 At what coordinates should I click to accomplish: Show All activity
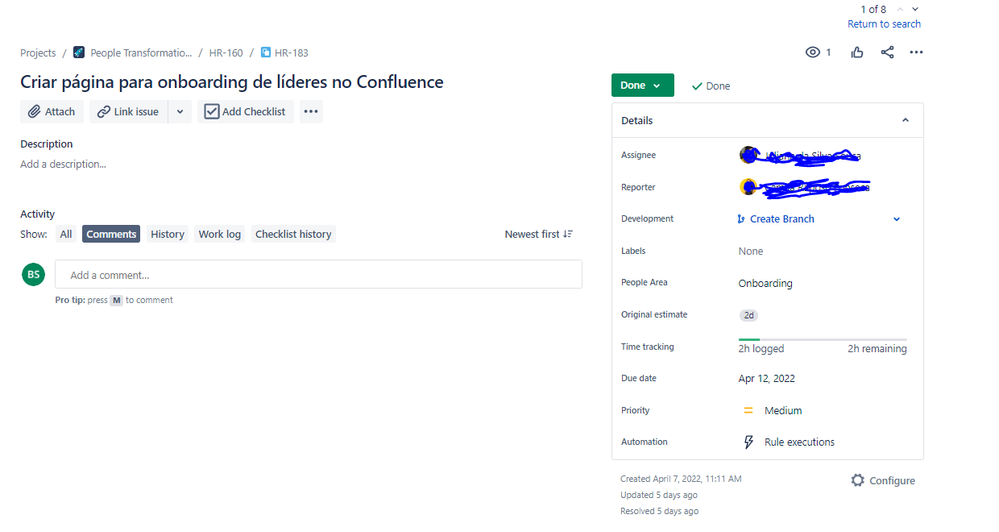coord(66,234)
